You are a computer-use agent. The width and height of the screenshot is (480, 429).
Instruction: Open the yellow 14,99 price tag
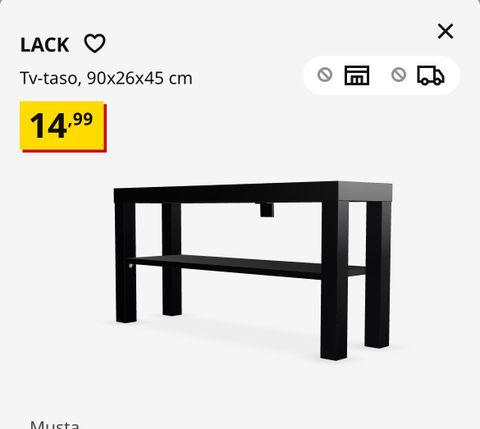63,126
